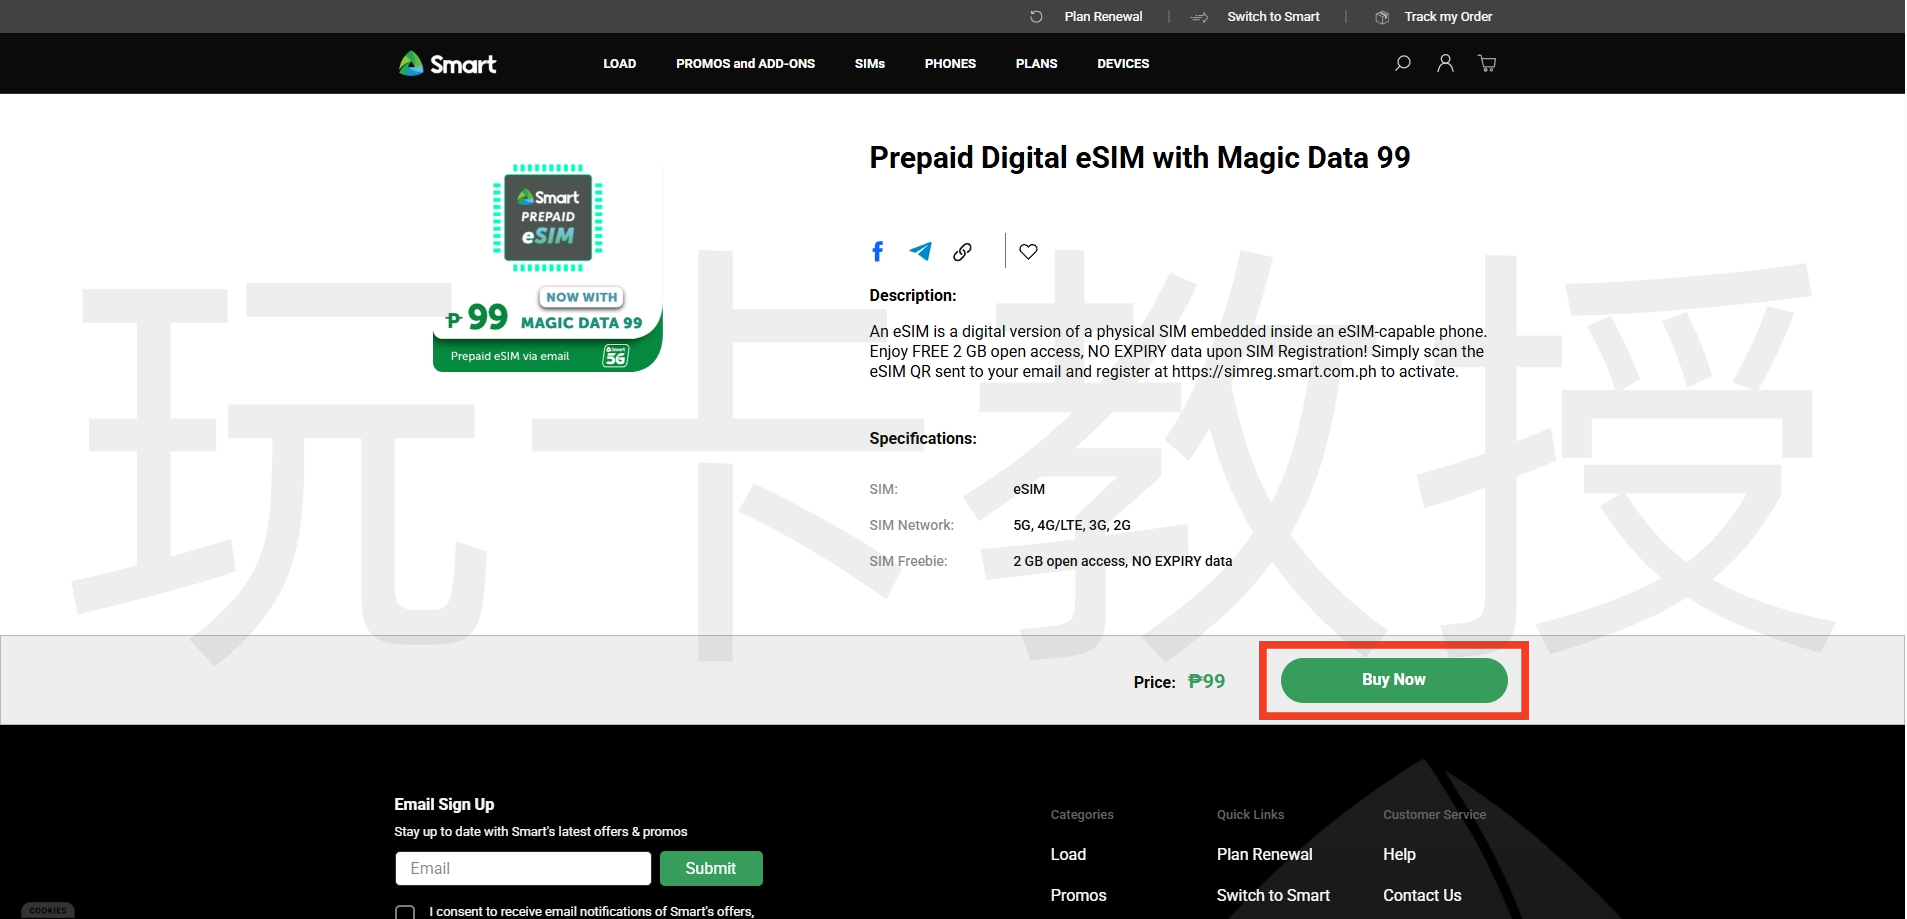The width and height of the screenshot is (1907, 919).
Task: Open the shopping cart icon
Action: tap(1487, 63)
